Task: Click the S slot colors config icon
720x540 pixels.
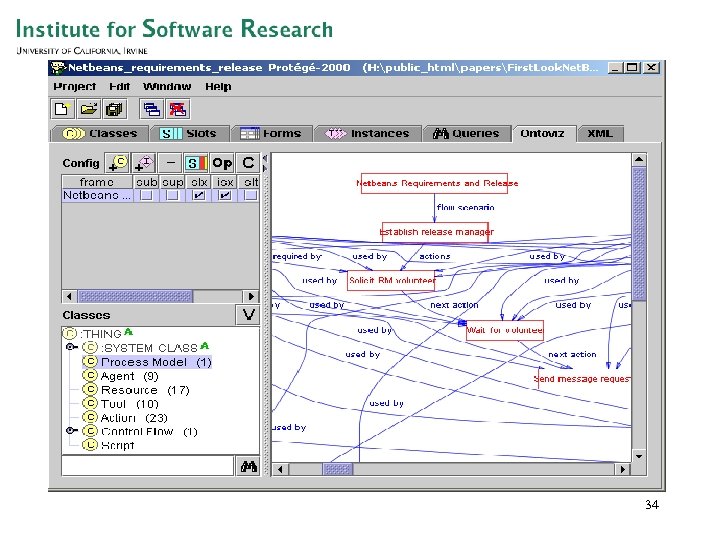Action: 196,163
